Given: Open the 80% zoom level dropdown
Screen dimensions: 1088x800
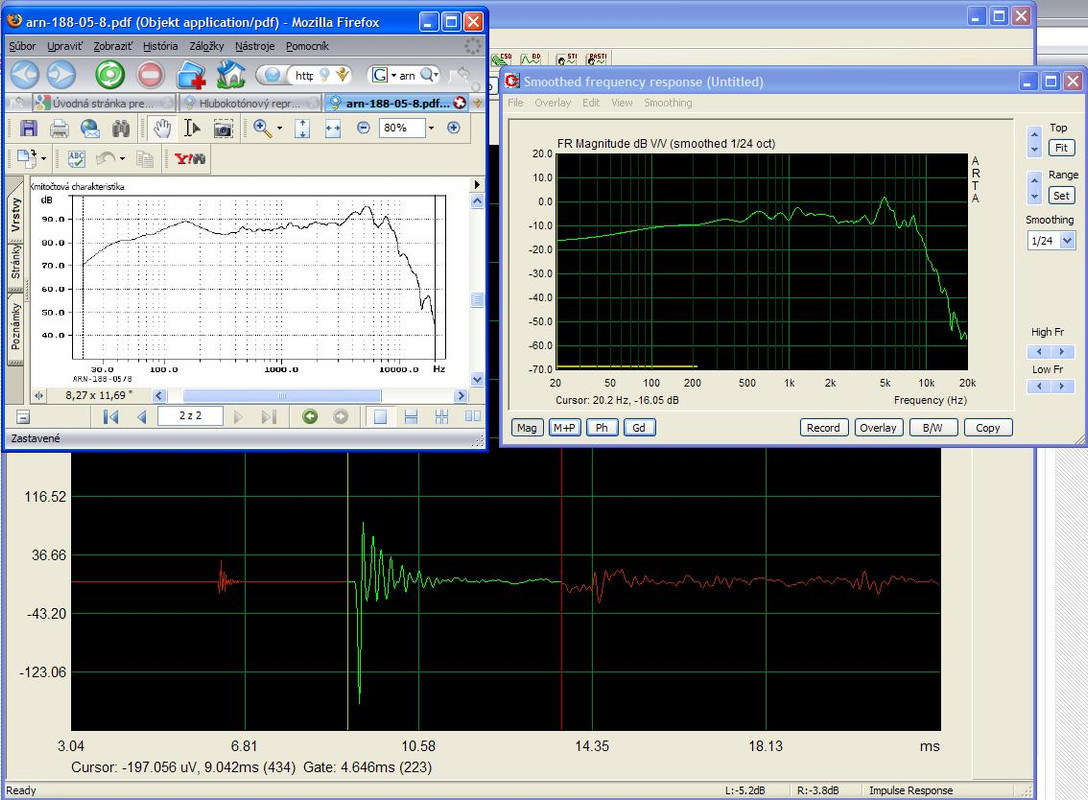Looking at the screenshot, I should [431, 128].
